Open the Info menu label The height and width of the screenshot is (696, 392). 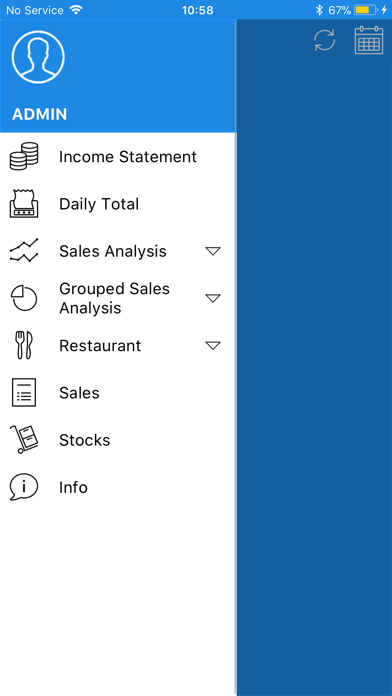(73, 487)
